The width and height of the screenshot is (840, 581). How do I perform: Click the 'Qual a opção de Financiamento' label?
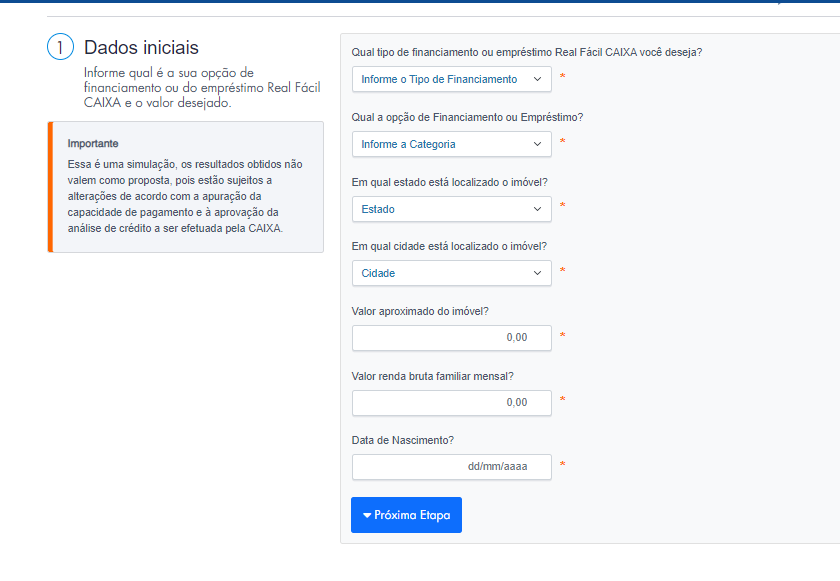467,117
